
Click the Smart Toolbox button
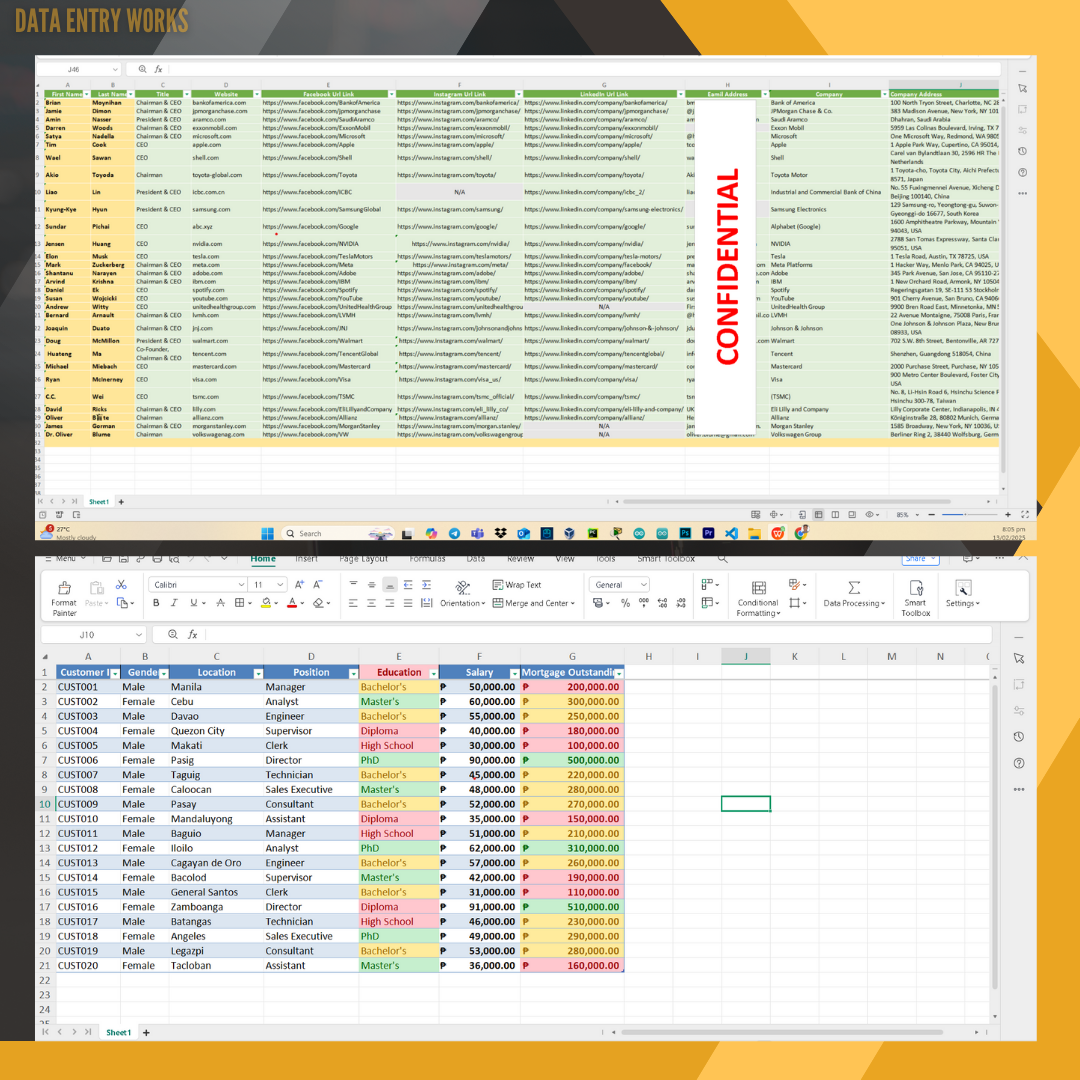[x=915, y=597]
